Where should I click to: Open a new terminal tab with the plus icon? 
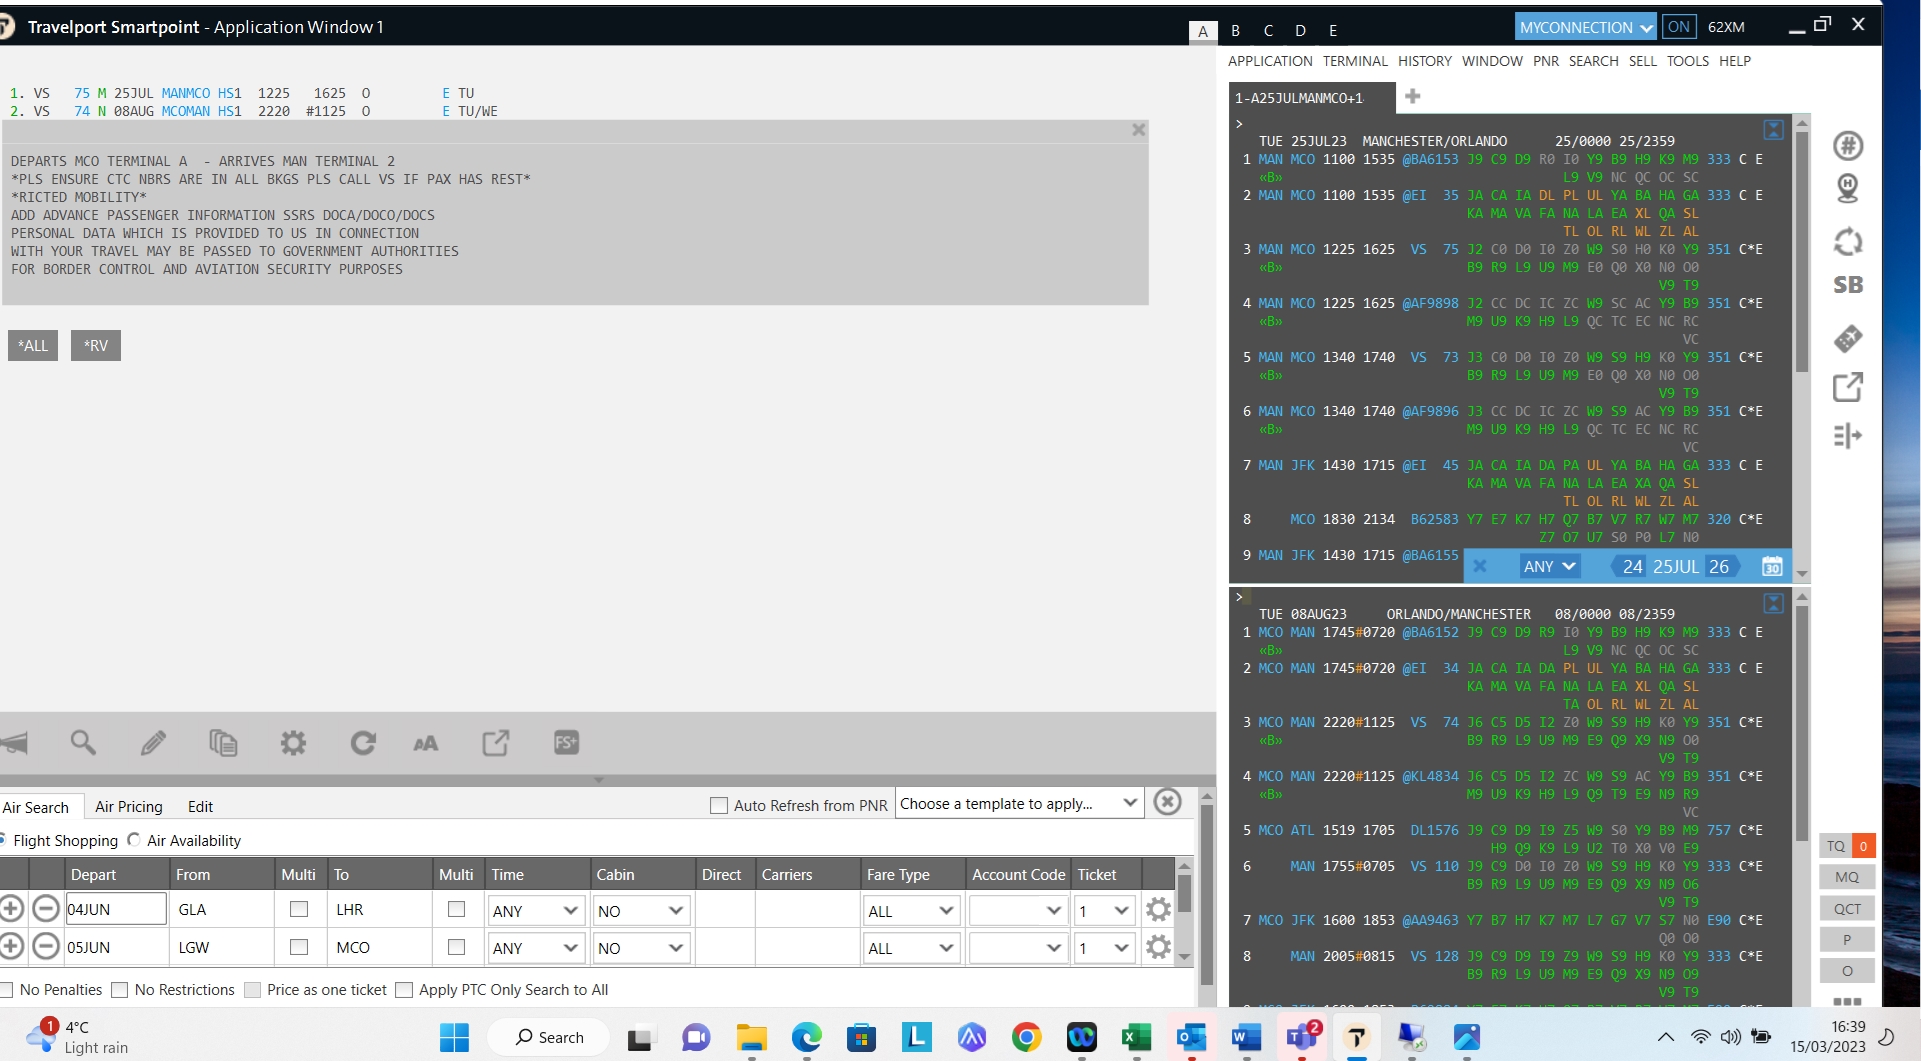click(1412, 96)
